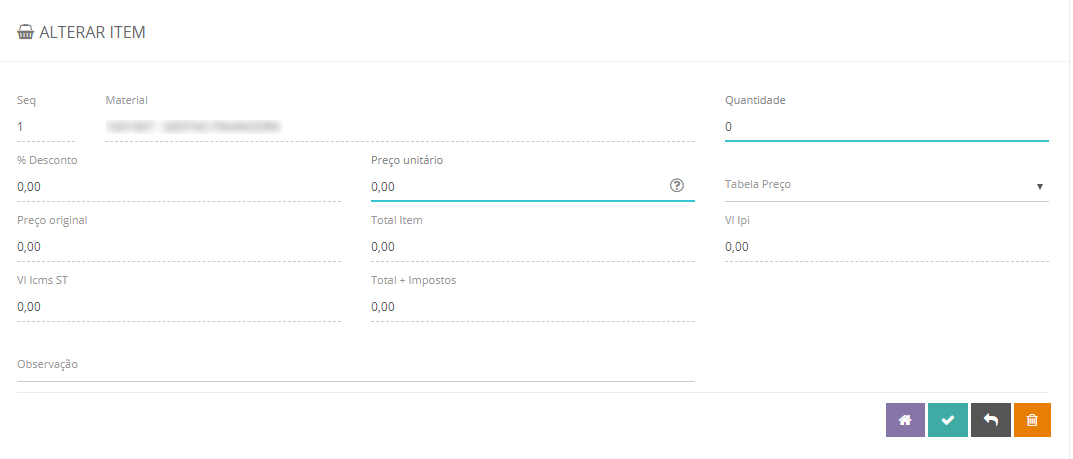Screen dimensions: 1073x459
Task: Click the Preço unitário input field
Action: click(x=515, y=187)
